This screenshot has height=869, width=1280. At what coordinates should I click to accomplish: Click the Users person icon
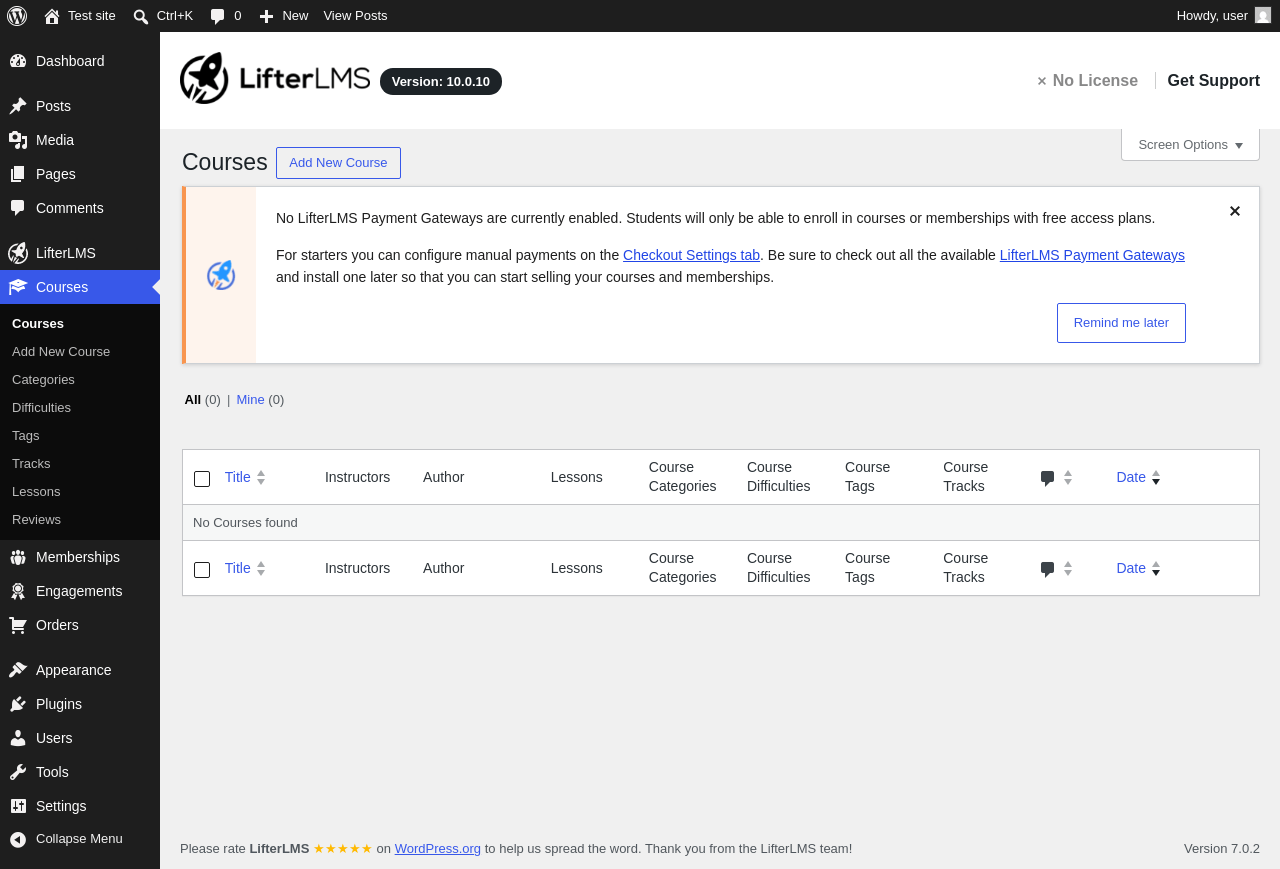point(18,738)
